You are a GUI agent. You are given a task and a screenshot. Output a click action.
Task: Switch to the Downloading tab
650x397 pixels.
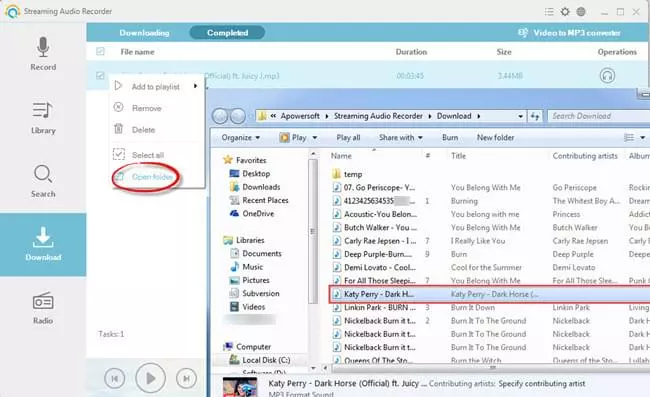pos(144,33)
